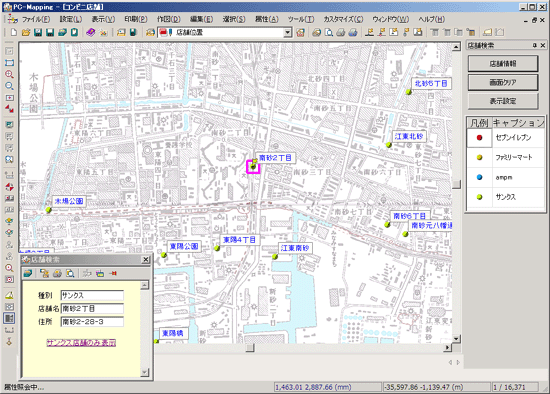Click the 東陽公園 store label on map
Viewport: 550px width, 394px height.
184,246
